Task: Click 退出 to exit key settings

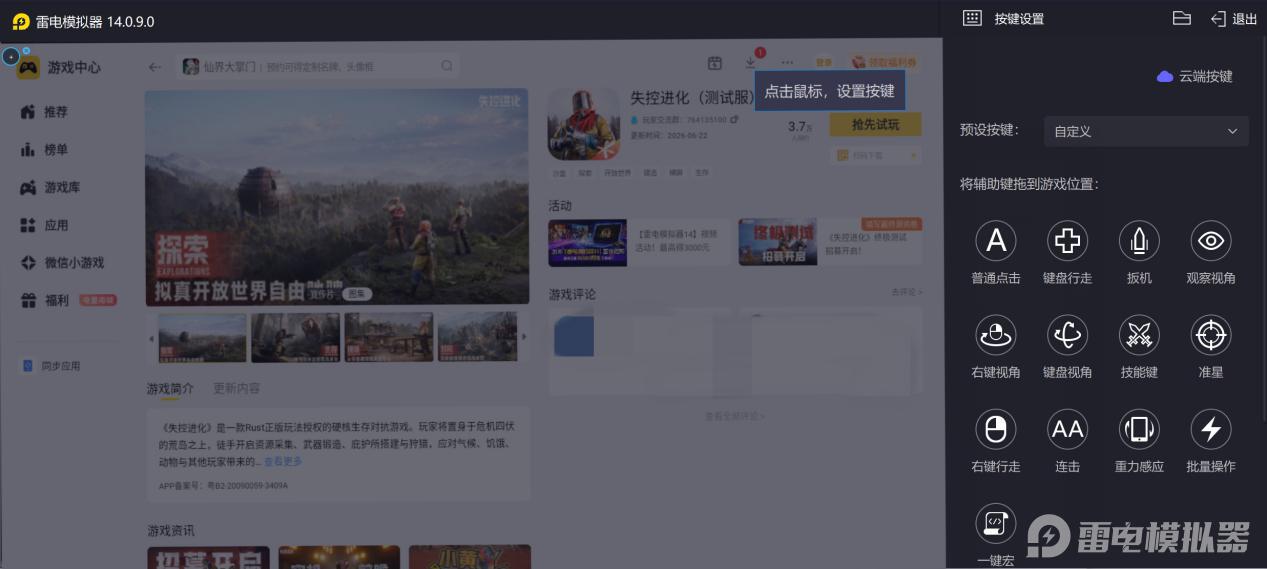Action: click(1234, 19)
